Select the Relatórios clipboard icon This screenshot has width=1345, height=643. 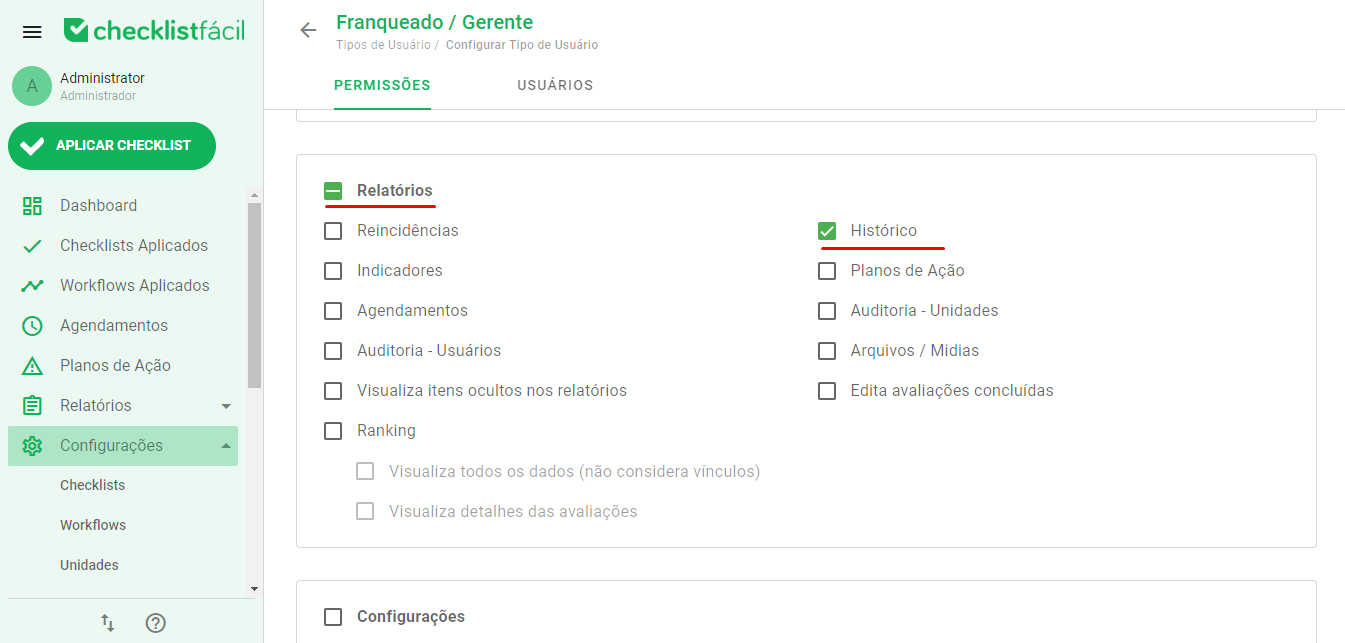[31, 405]
